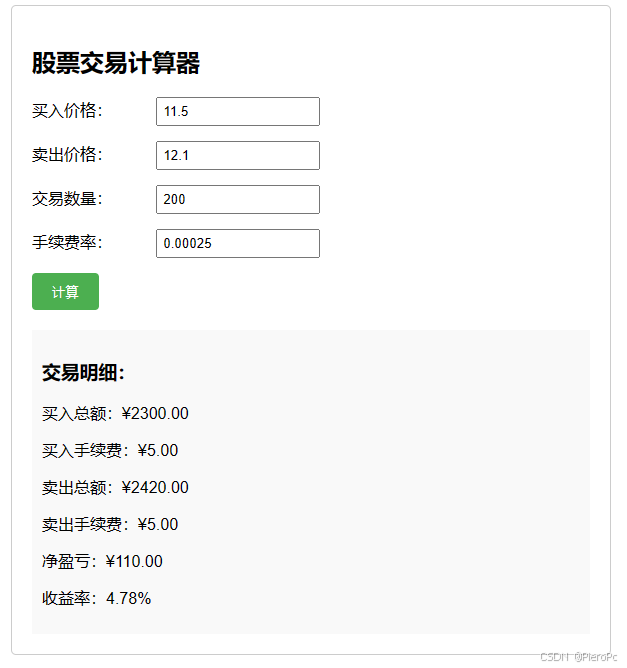This screenshot has width=627, height=668.
Task: Click the 卖出总额 ¥2420.00 result line
Action: click(x=115, y=488)
